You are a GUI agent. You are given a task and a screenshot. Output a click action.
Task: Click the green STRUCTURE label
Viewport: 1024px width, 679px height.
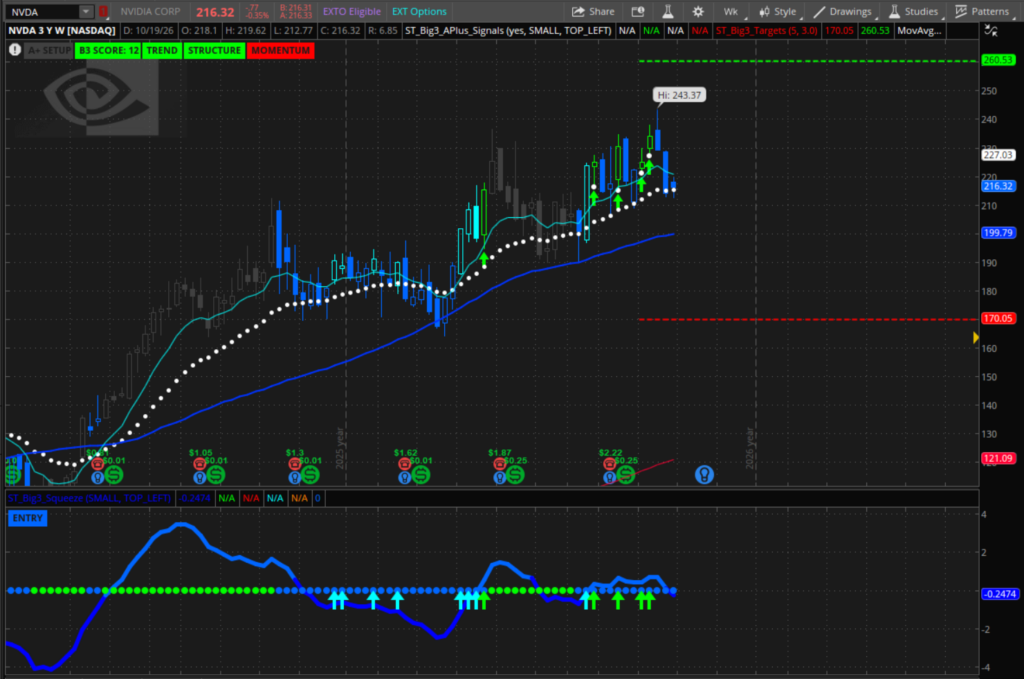(214, 50)
